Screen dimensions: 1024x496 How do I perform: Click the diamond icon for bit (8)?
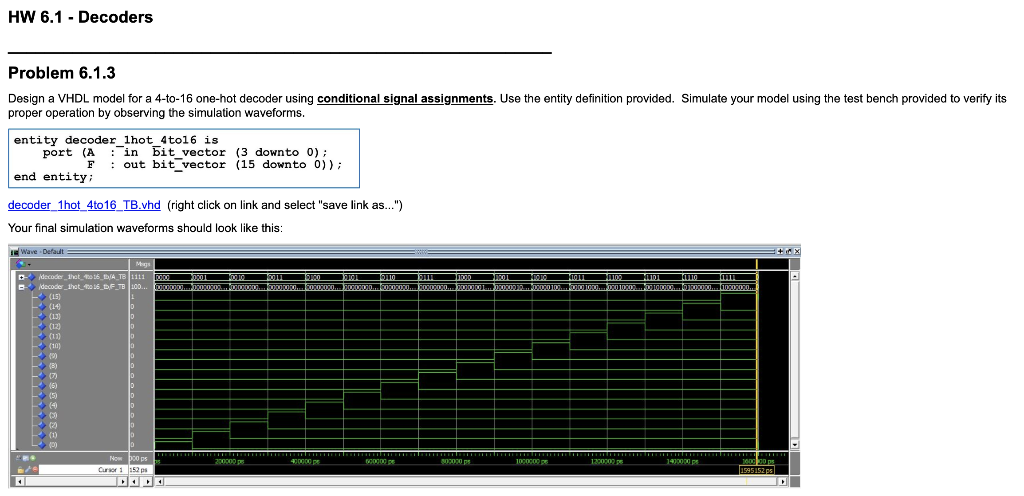click(42, 366)
